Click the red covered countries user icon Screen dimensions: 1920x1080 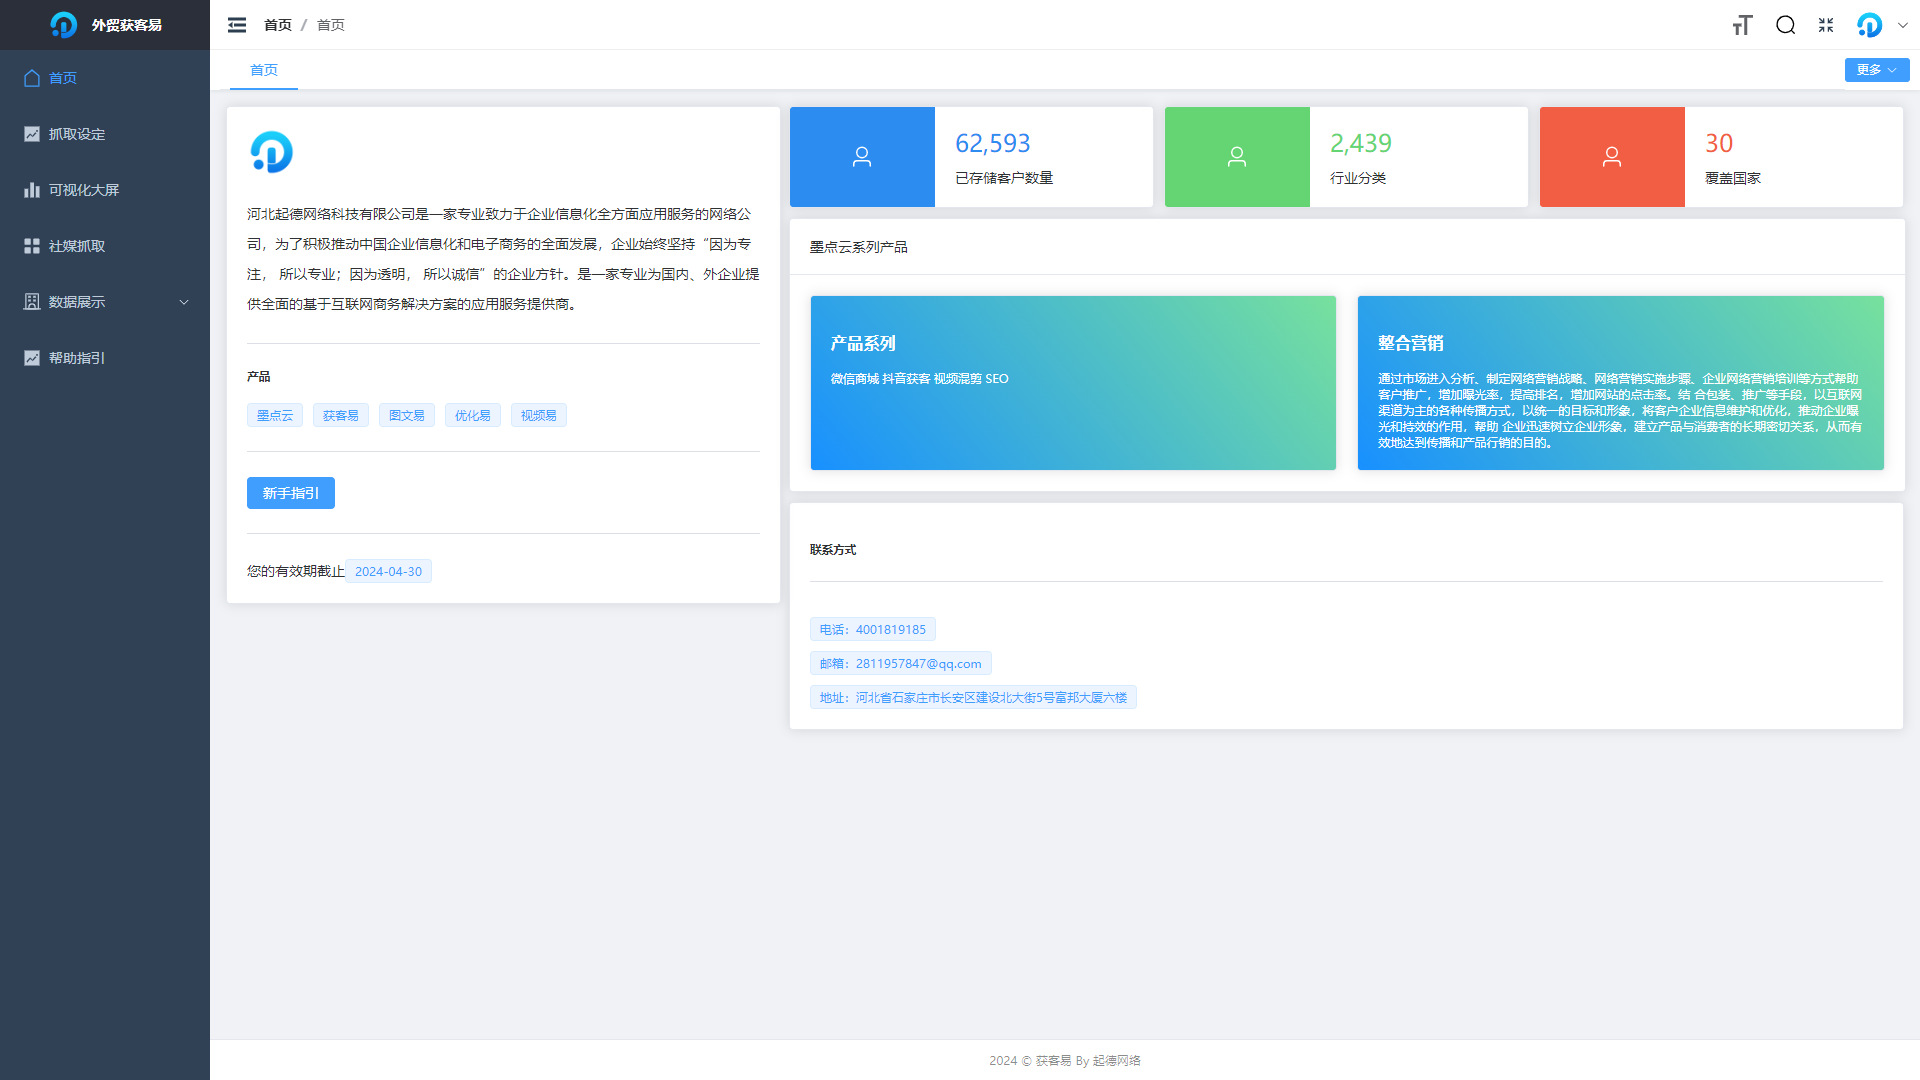click(x=1612, y=157)
